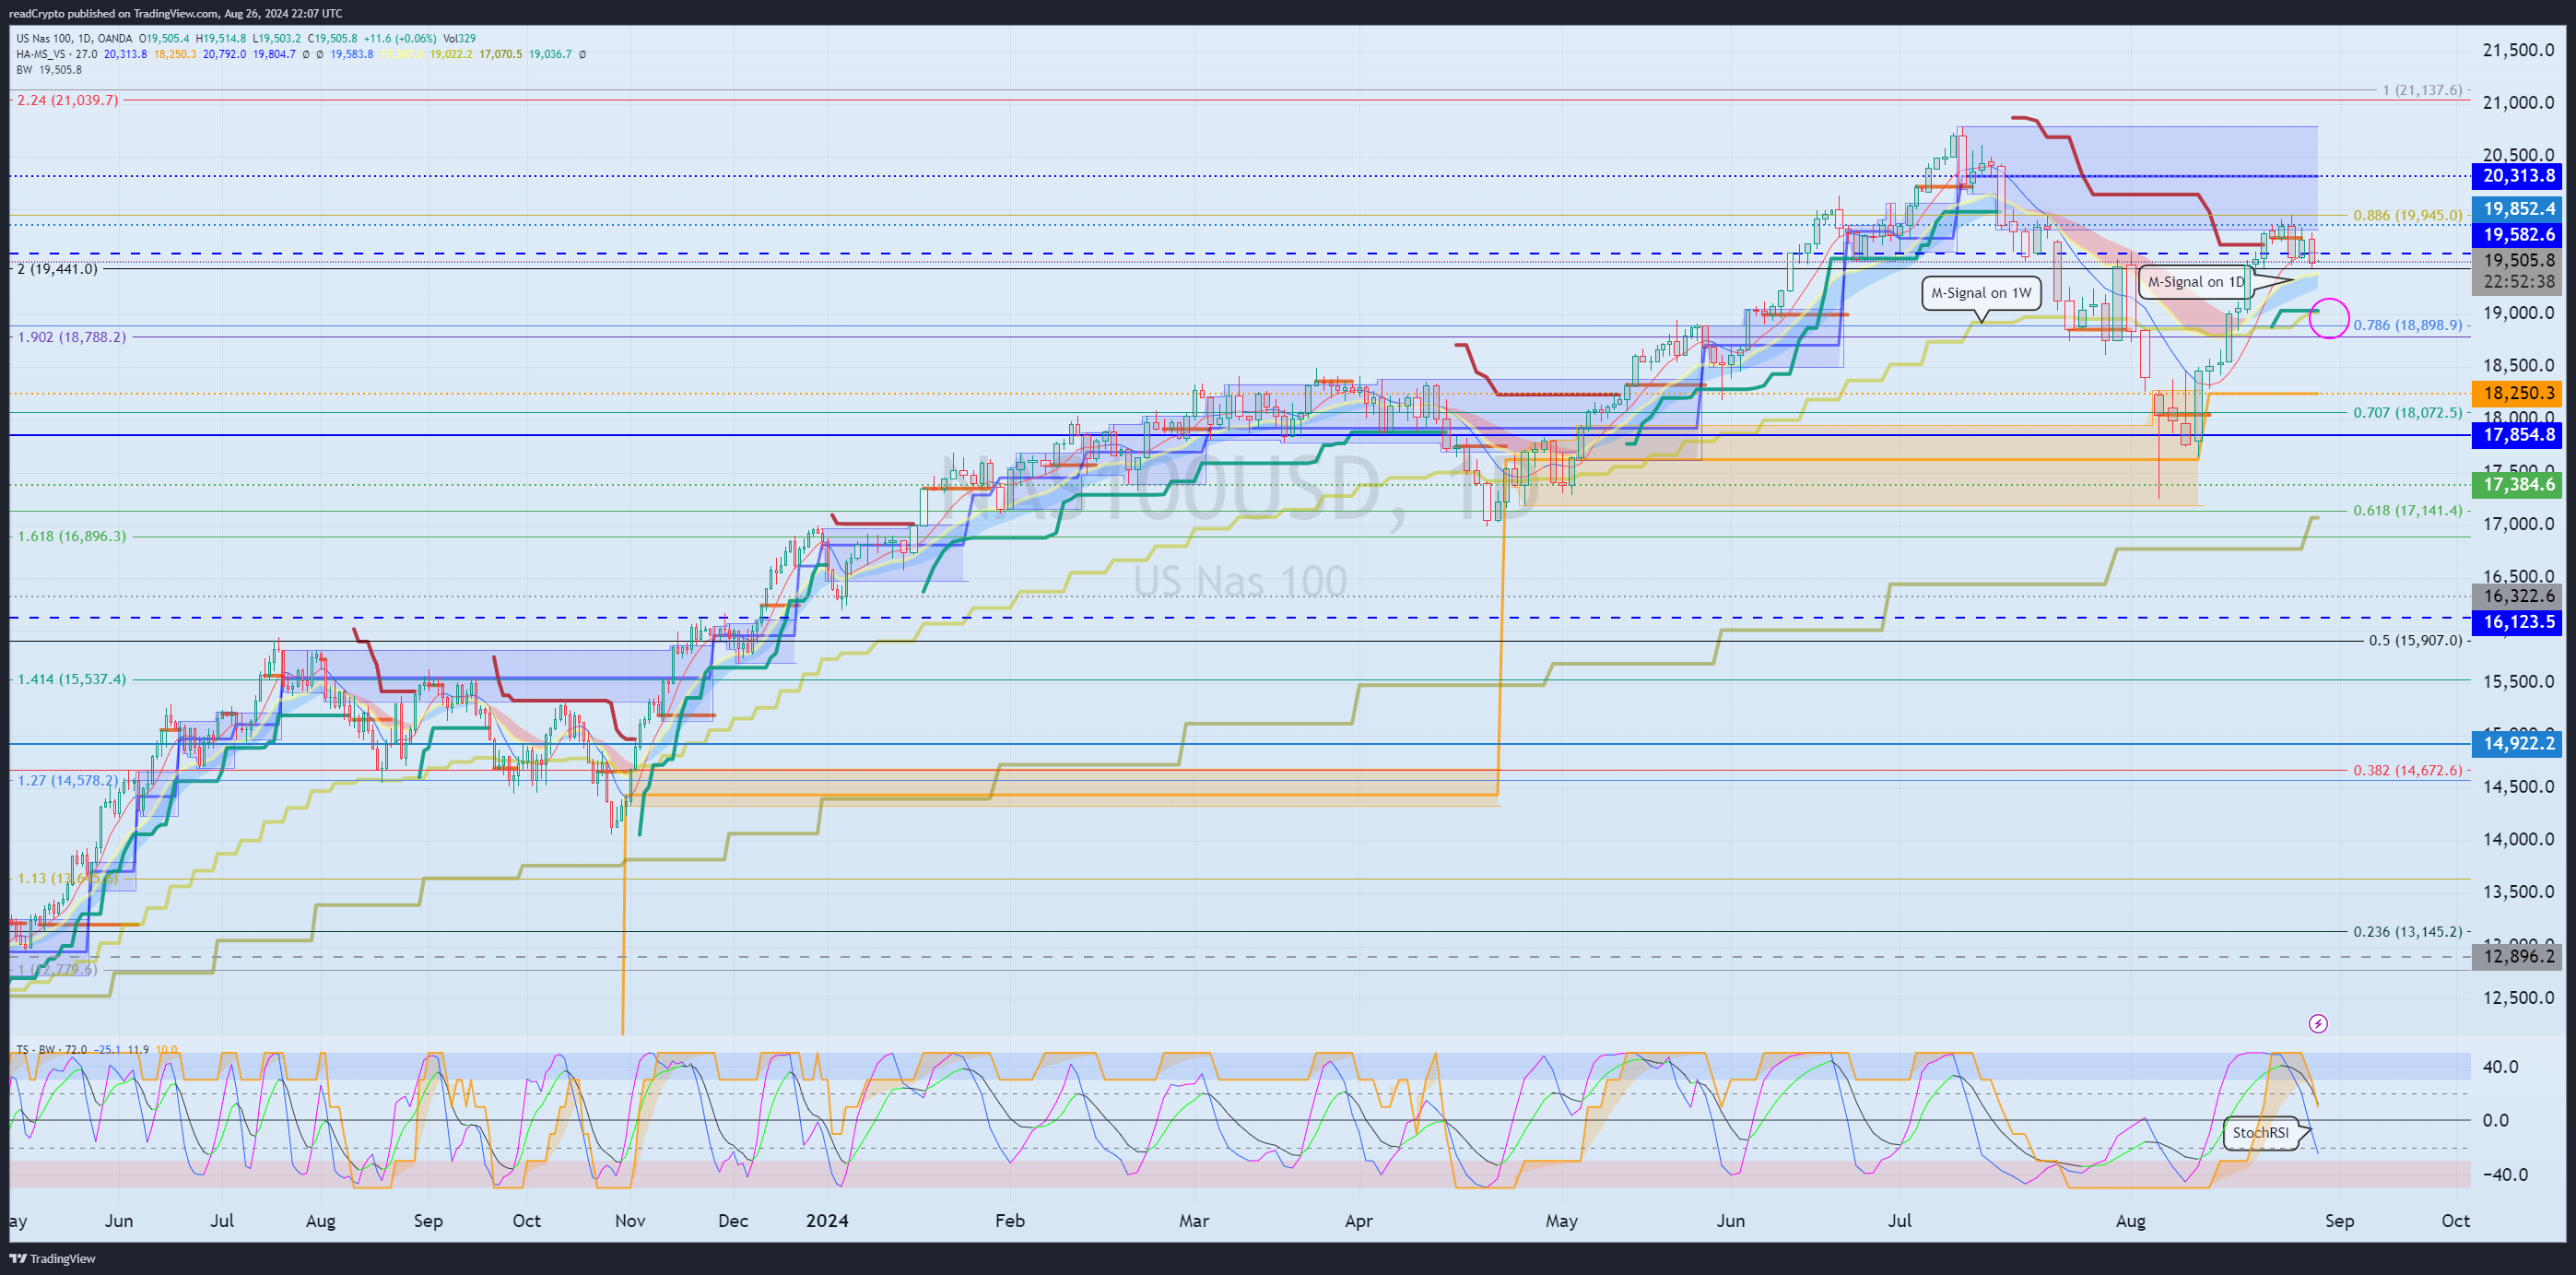2576x1275 pixels.
Task: Open the HA-MS_VS indicator legend
Action: pyautogui.click(x=56, y=54)
